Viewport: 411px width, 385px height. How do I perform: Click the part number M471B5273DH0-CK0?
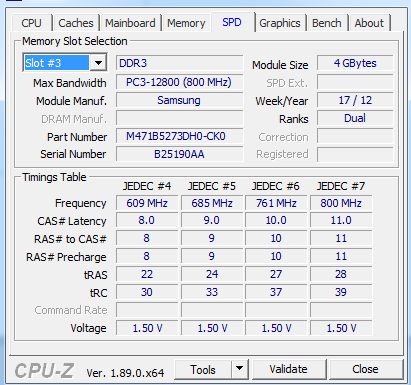[x=179, y=136]
